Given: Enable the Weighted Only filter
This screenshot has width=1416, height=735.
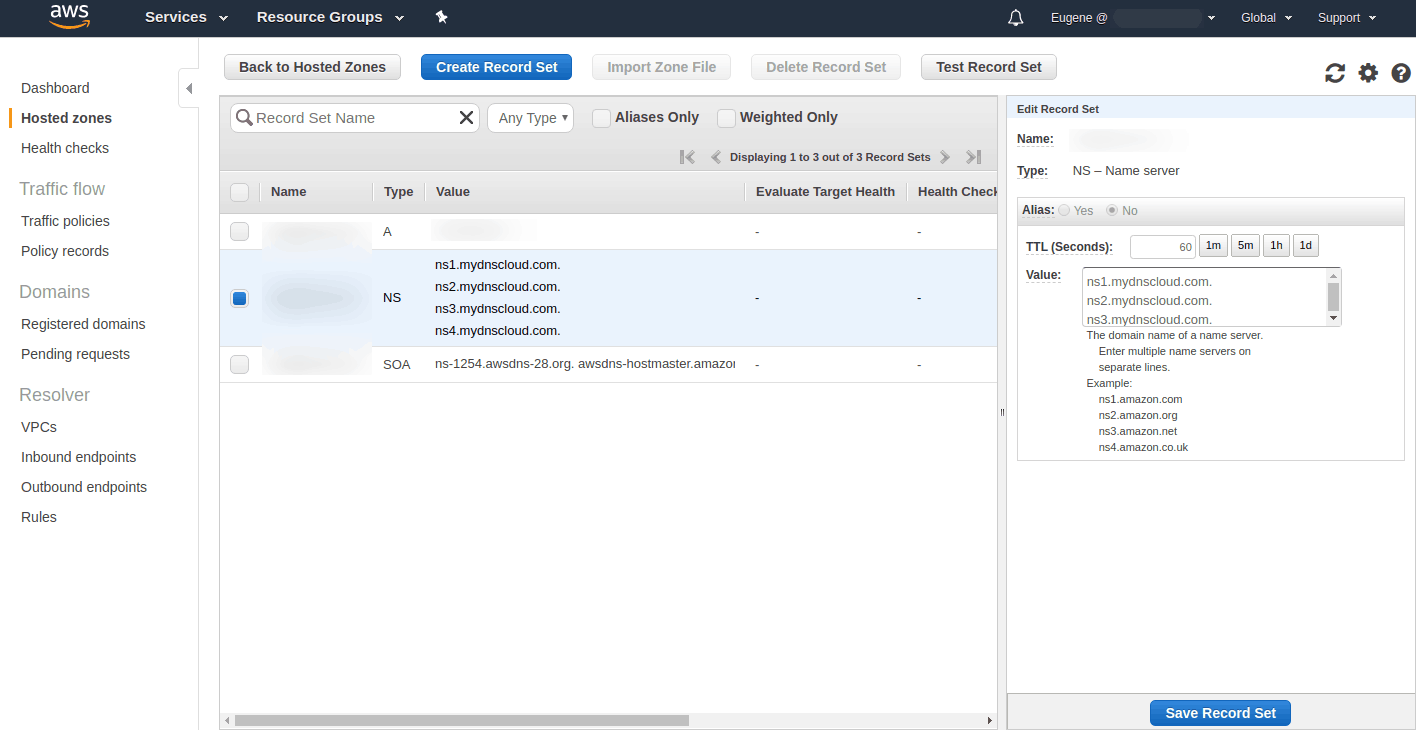Looking at the screenshot, I should 726,117.
